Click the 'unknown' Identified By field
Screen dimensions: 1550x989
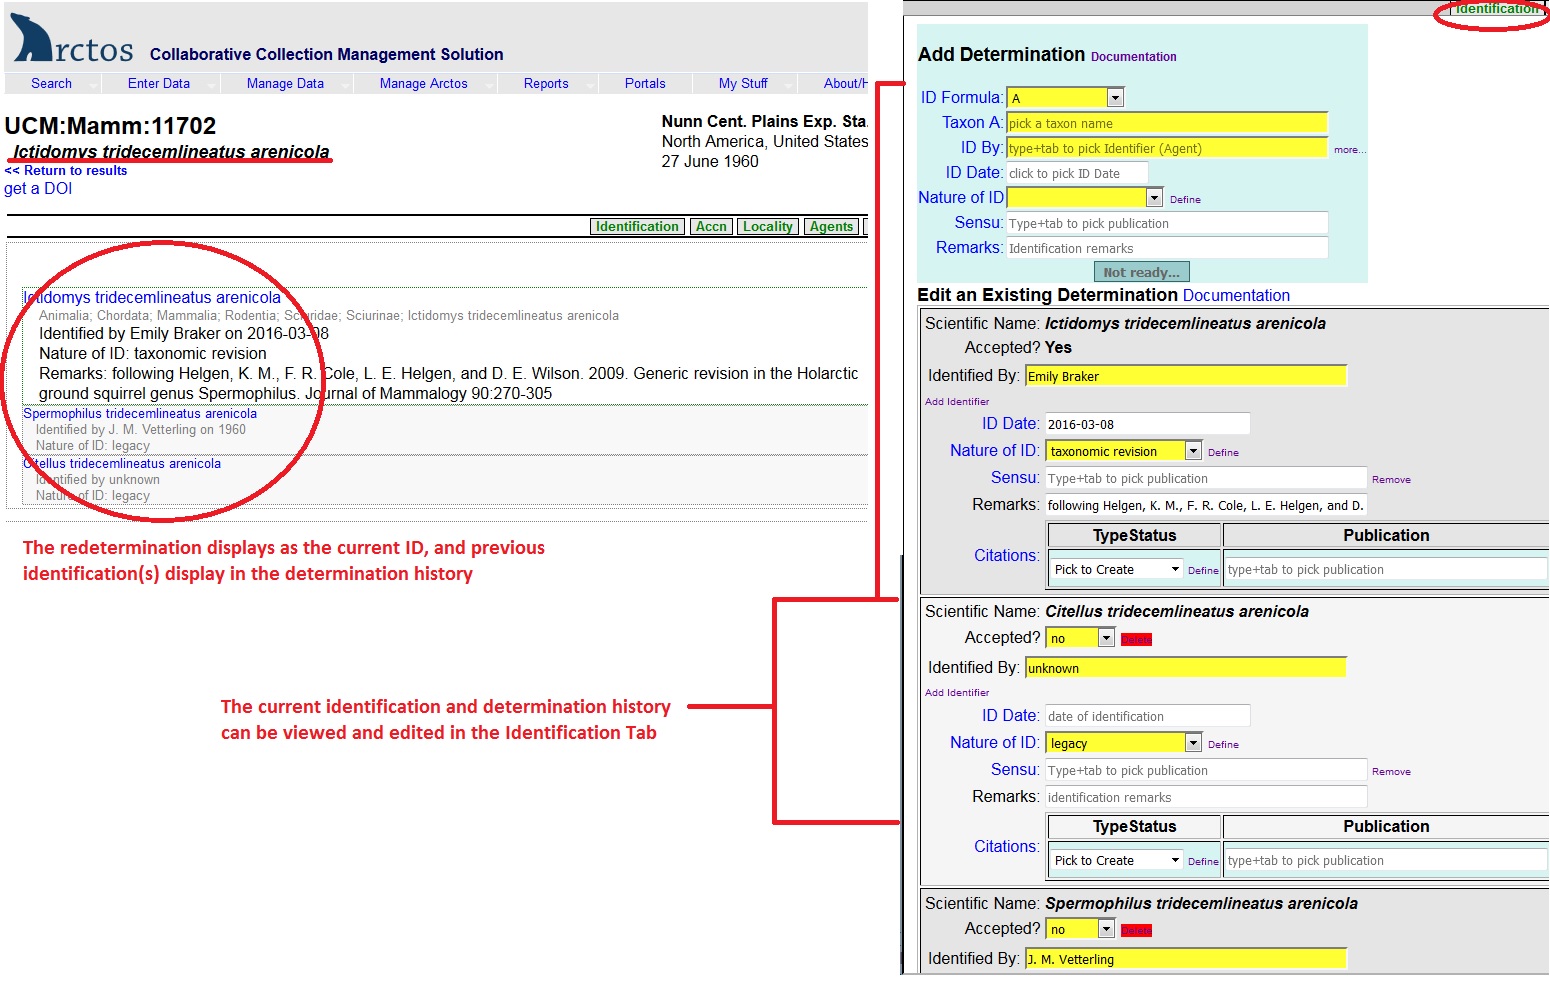[1186, 668]
